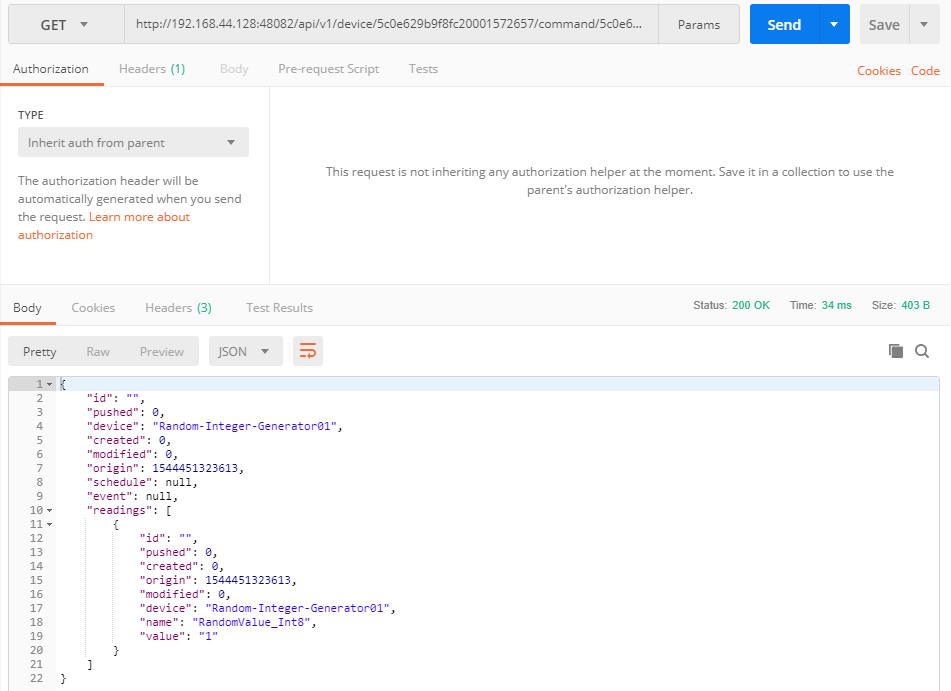Open the Send button dropdown arrow

[x=833, y=25]
